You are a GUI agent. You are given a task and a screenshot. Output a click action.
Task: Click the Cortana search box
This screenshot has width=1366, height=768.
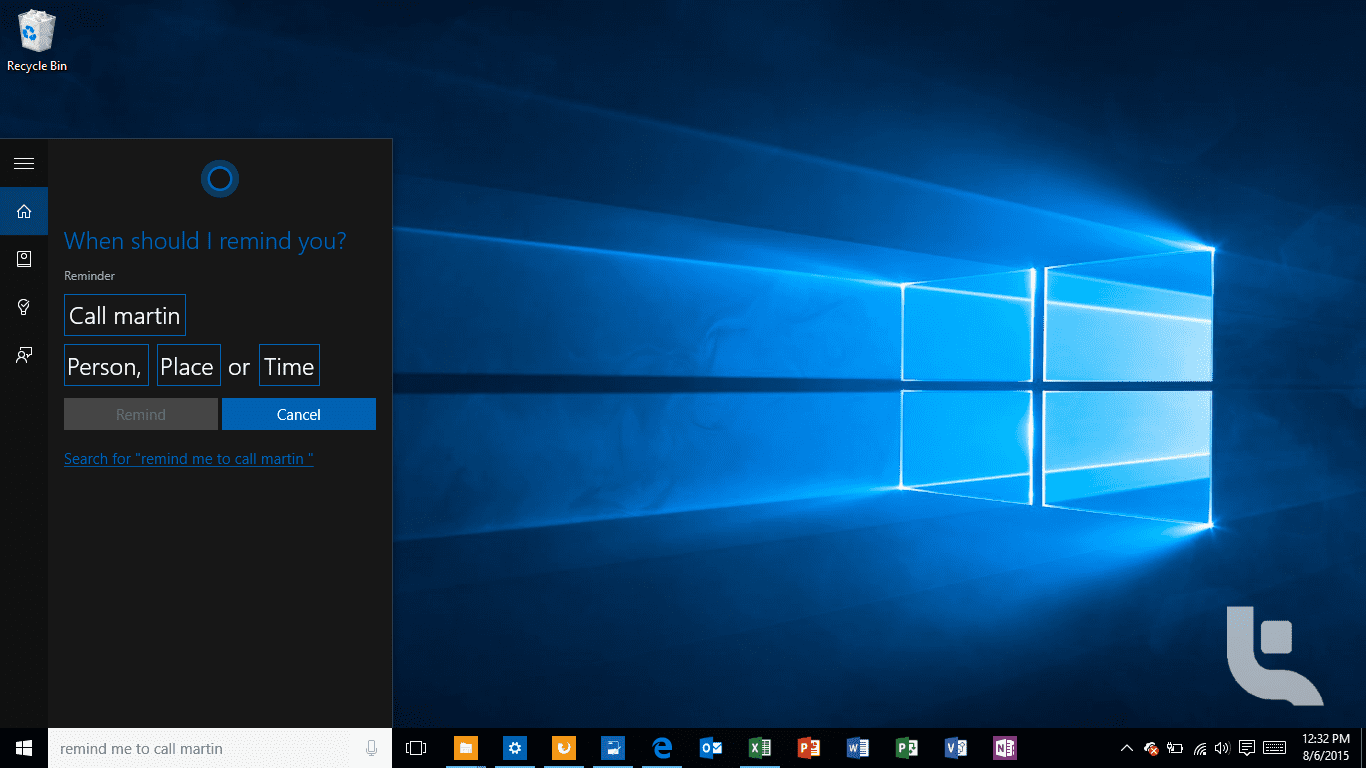[x=220, y=748]
